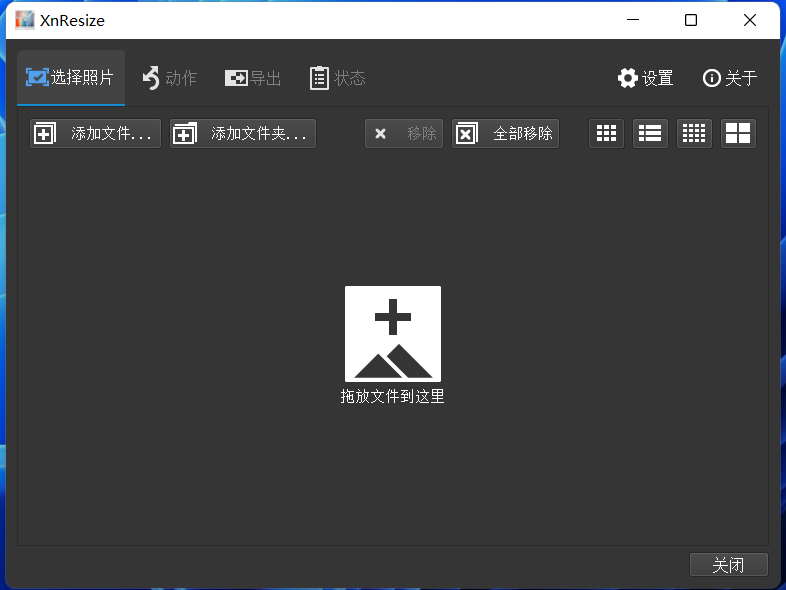Screen dimensions: 786x590
Task: Switch to the 选择照片 tab
Action: point(71,78)
